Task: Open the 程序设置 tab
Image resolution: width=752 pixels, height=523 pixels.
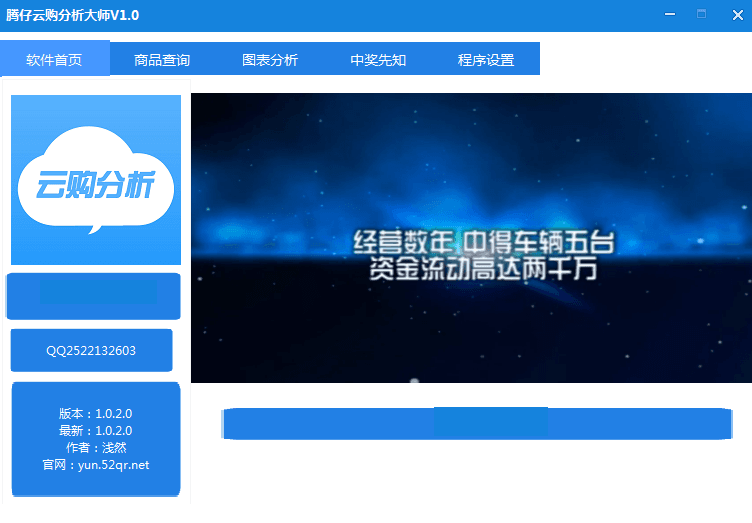Action: coord(486,59)
